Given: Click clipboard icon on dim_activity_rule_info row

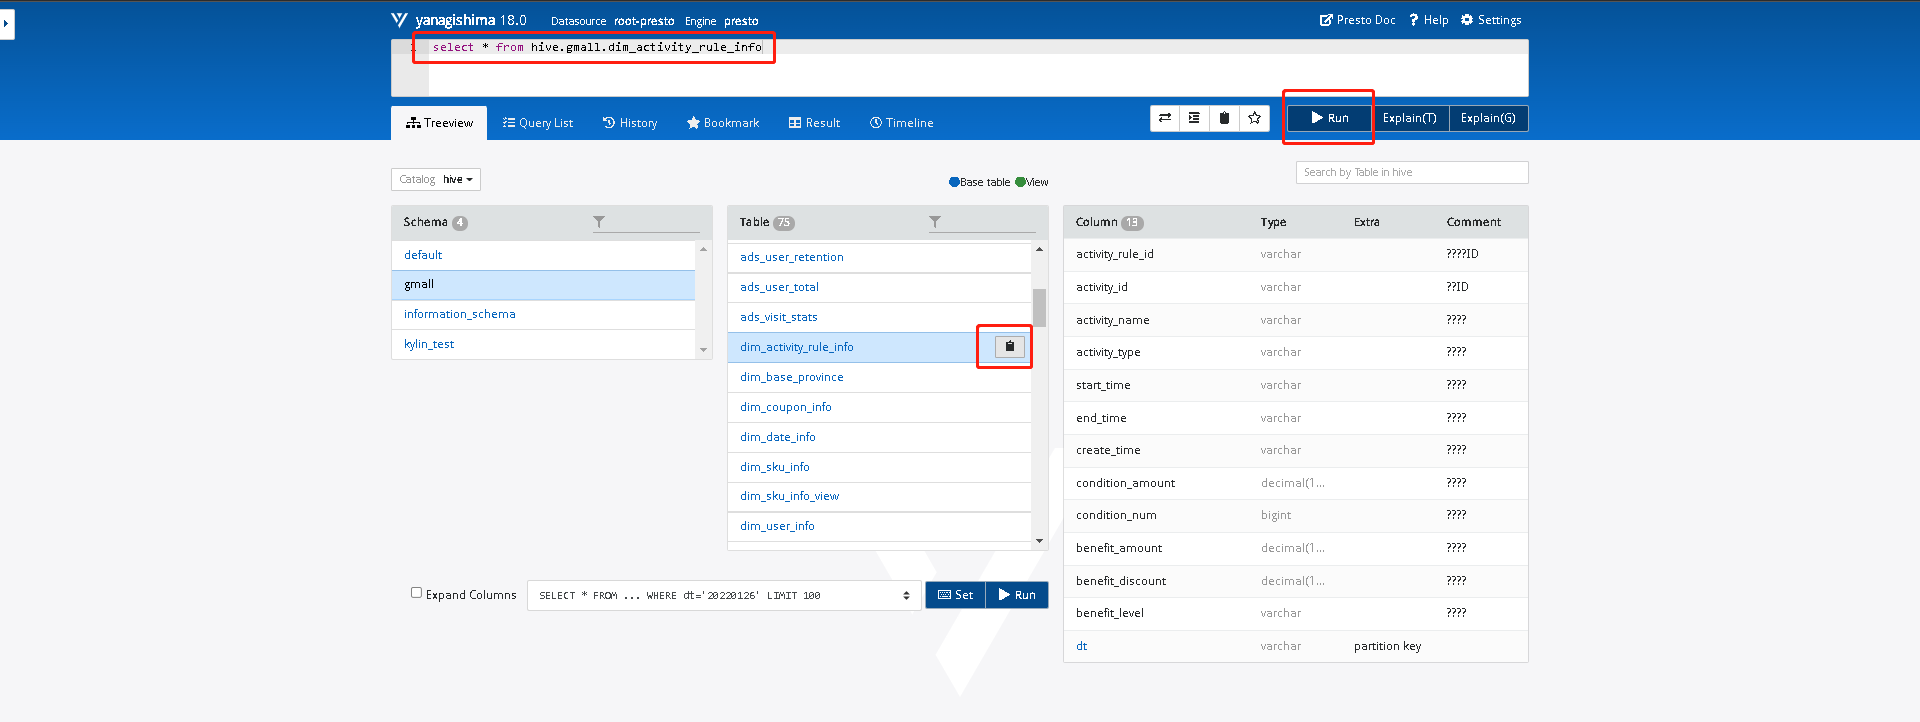Looking at the screenshot, I should point(1009,346).
